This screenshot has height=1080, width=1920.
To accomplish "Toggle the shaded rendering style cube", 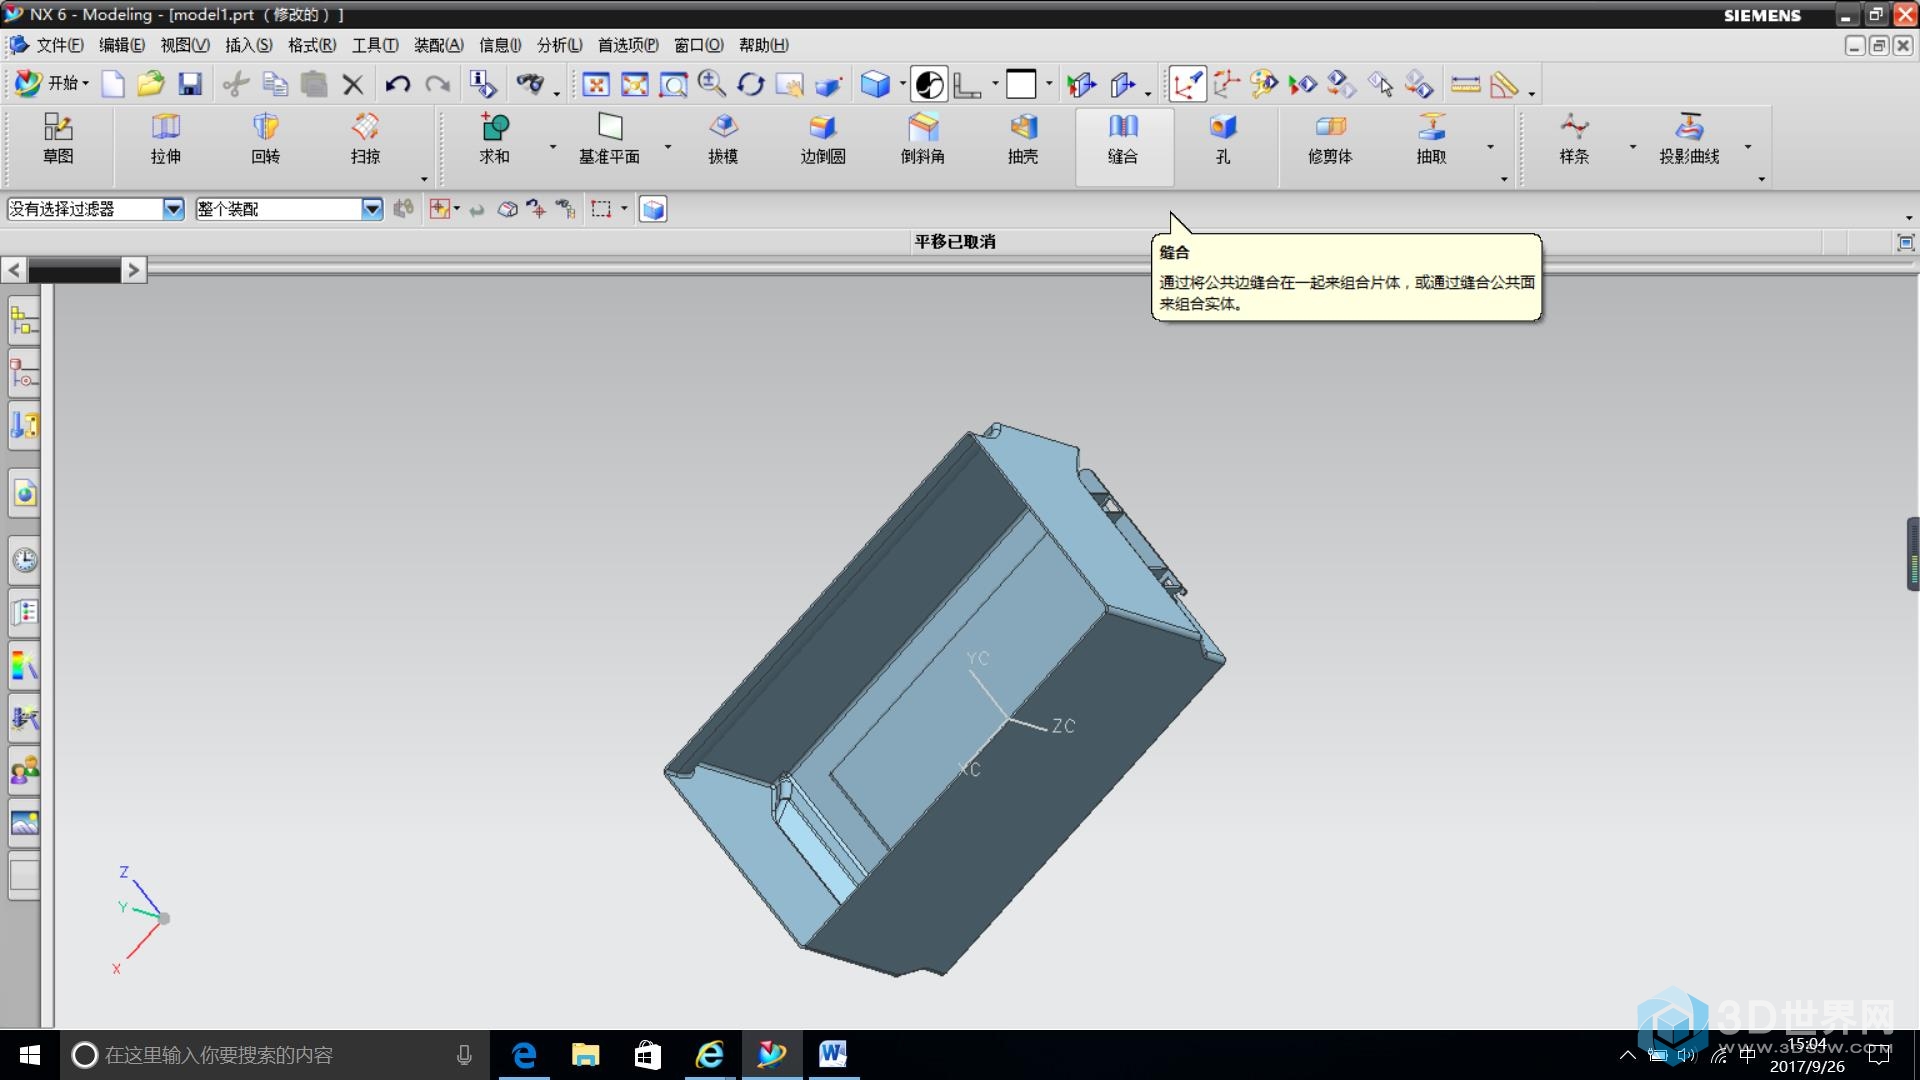I will click(x=875, y=84).
